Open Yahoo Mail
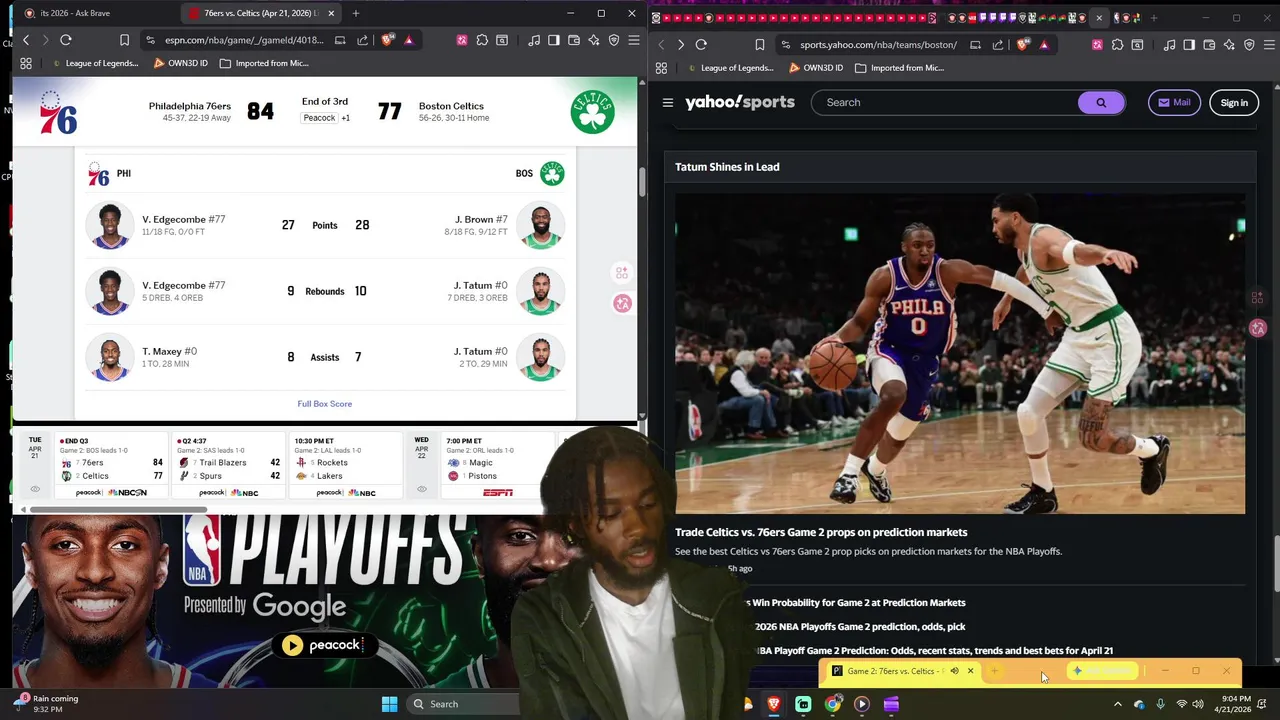Viewport: 1280px width, 720px height. 1174,102
